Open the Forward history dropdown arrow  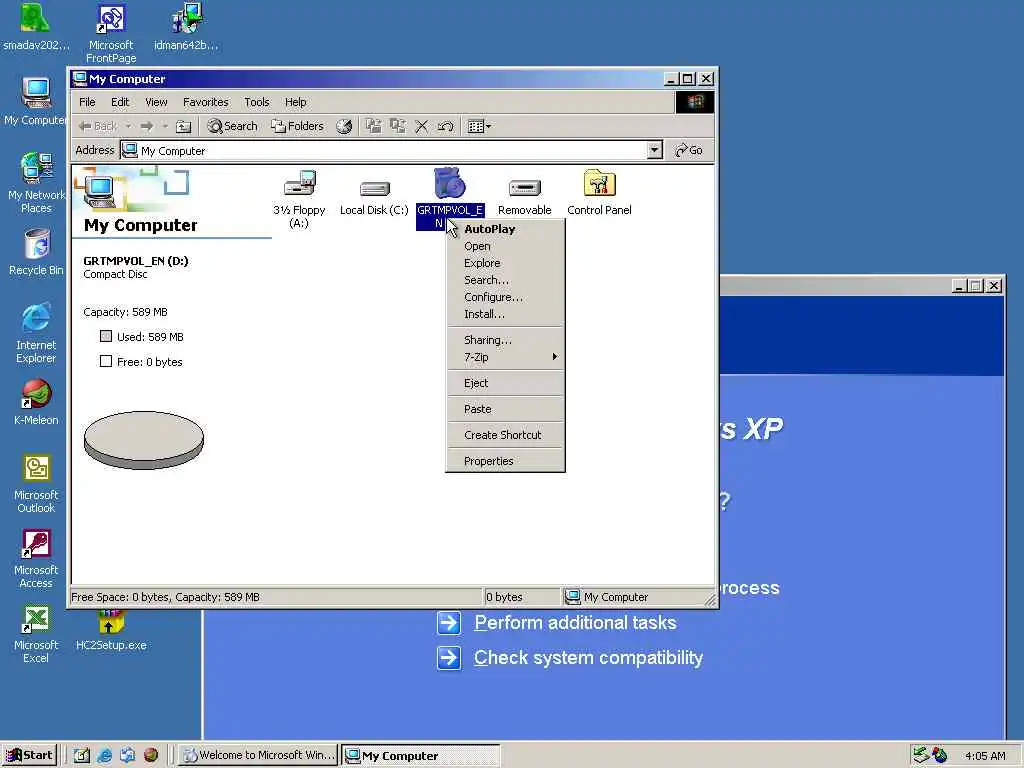pos(165,127)
